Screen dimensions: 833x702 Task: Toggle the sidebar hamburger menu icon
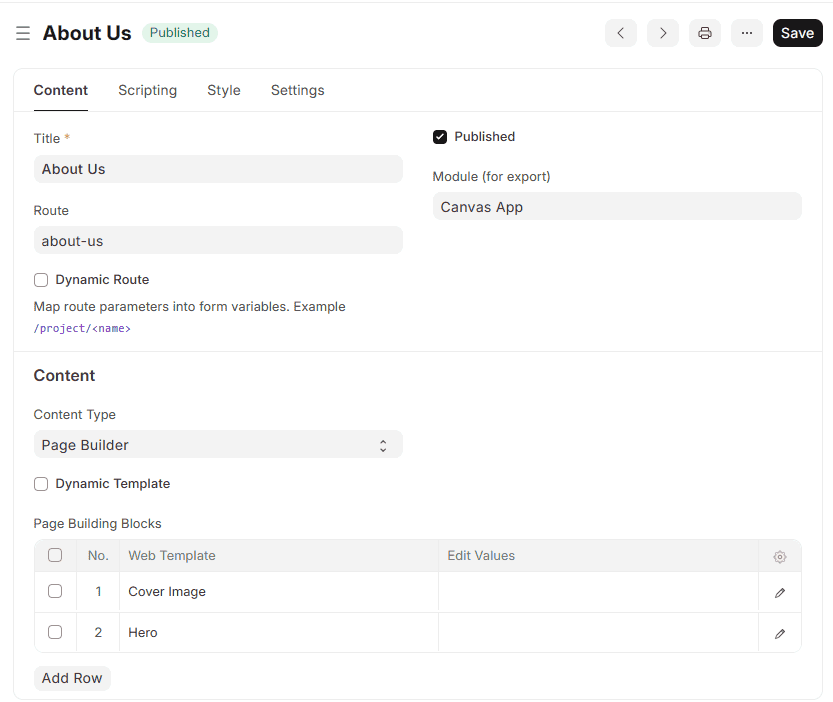(x=23, y=34)
